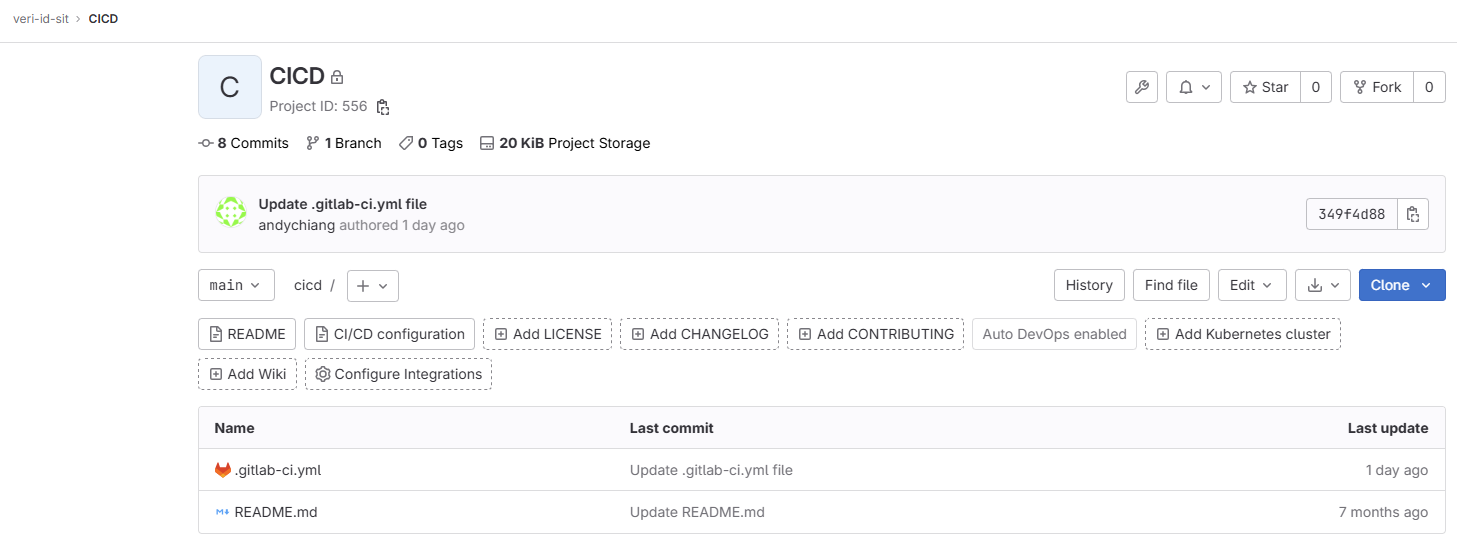Image resolution: width=1457 pixels, height=544 pixels.
Task: Click the History button
Action: (1089, 285)
